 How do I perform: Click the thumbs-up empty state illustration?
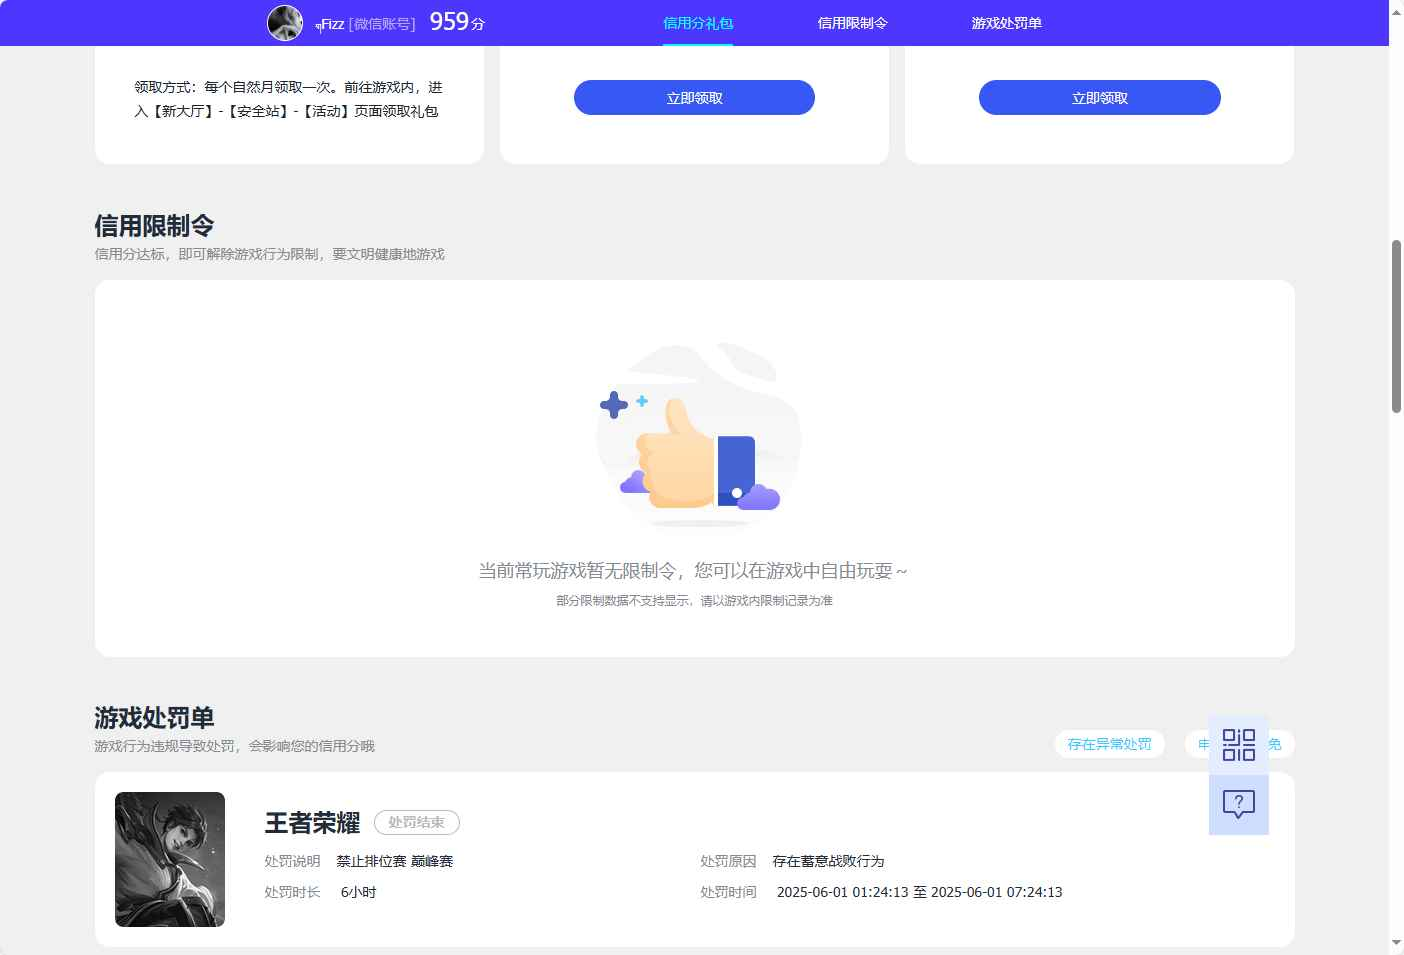(x=698, y=435)
